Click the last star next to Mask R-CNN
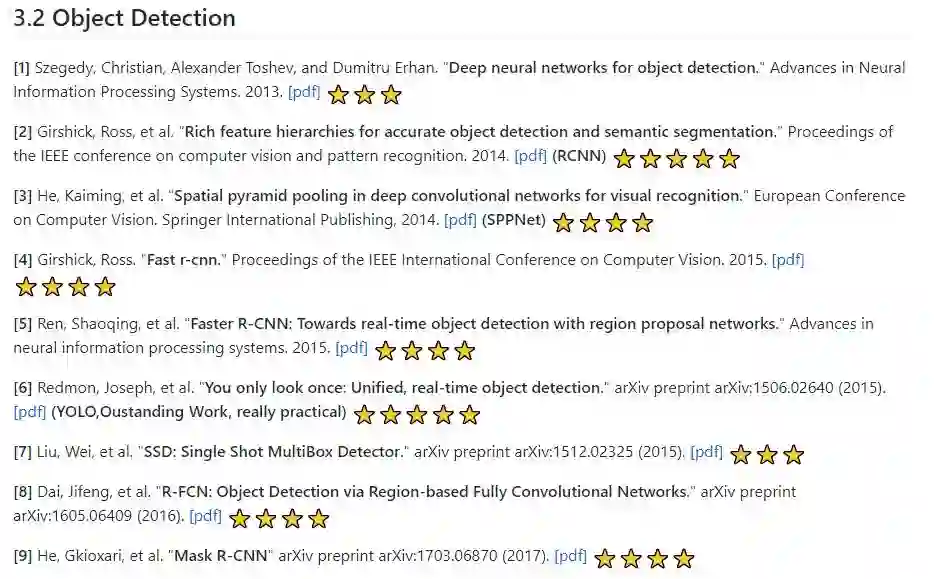Screen dimensions: 936x579 (684, 559)
